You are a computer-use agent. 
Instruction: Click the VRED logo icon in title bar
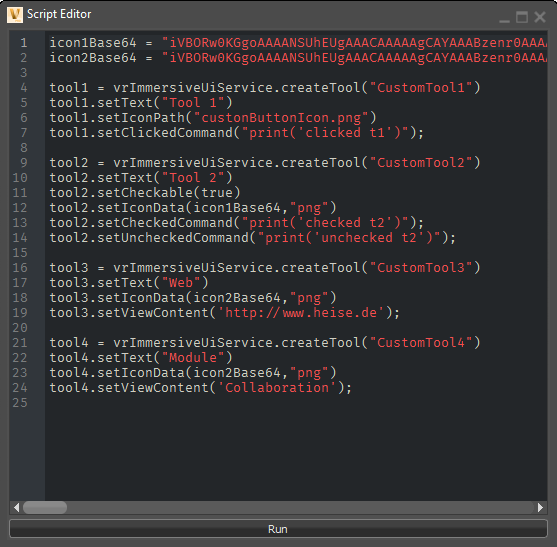(15, 15)
